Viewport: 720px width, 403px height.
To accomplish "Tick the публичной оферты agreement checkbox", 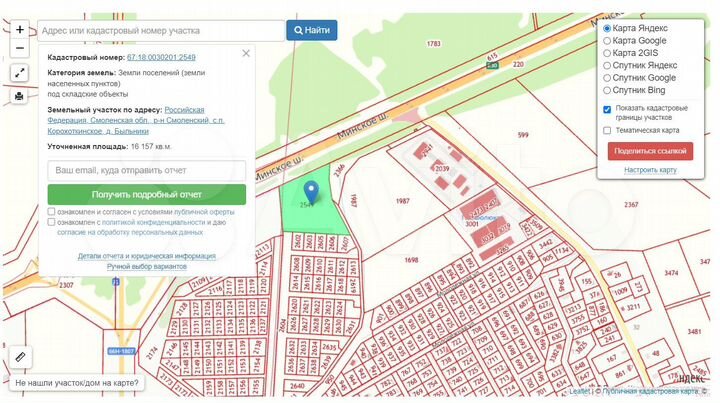I will coord(52,212).
